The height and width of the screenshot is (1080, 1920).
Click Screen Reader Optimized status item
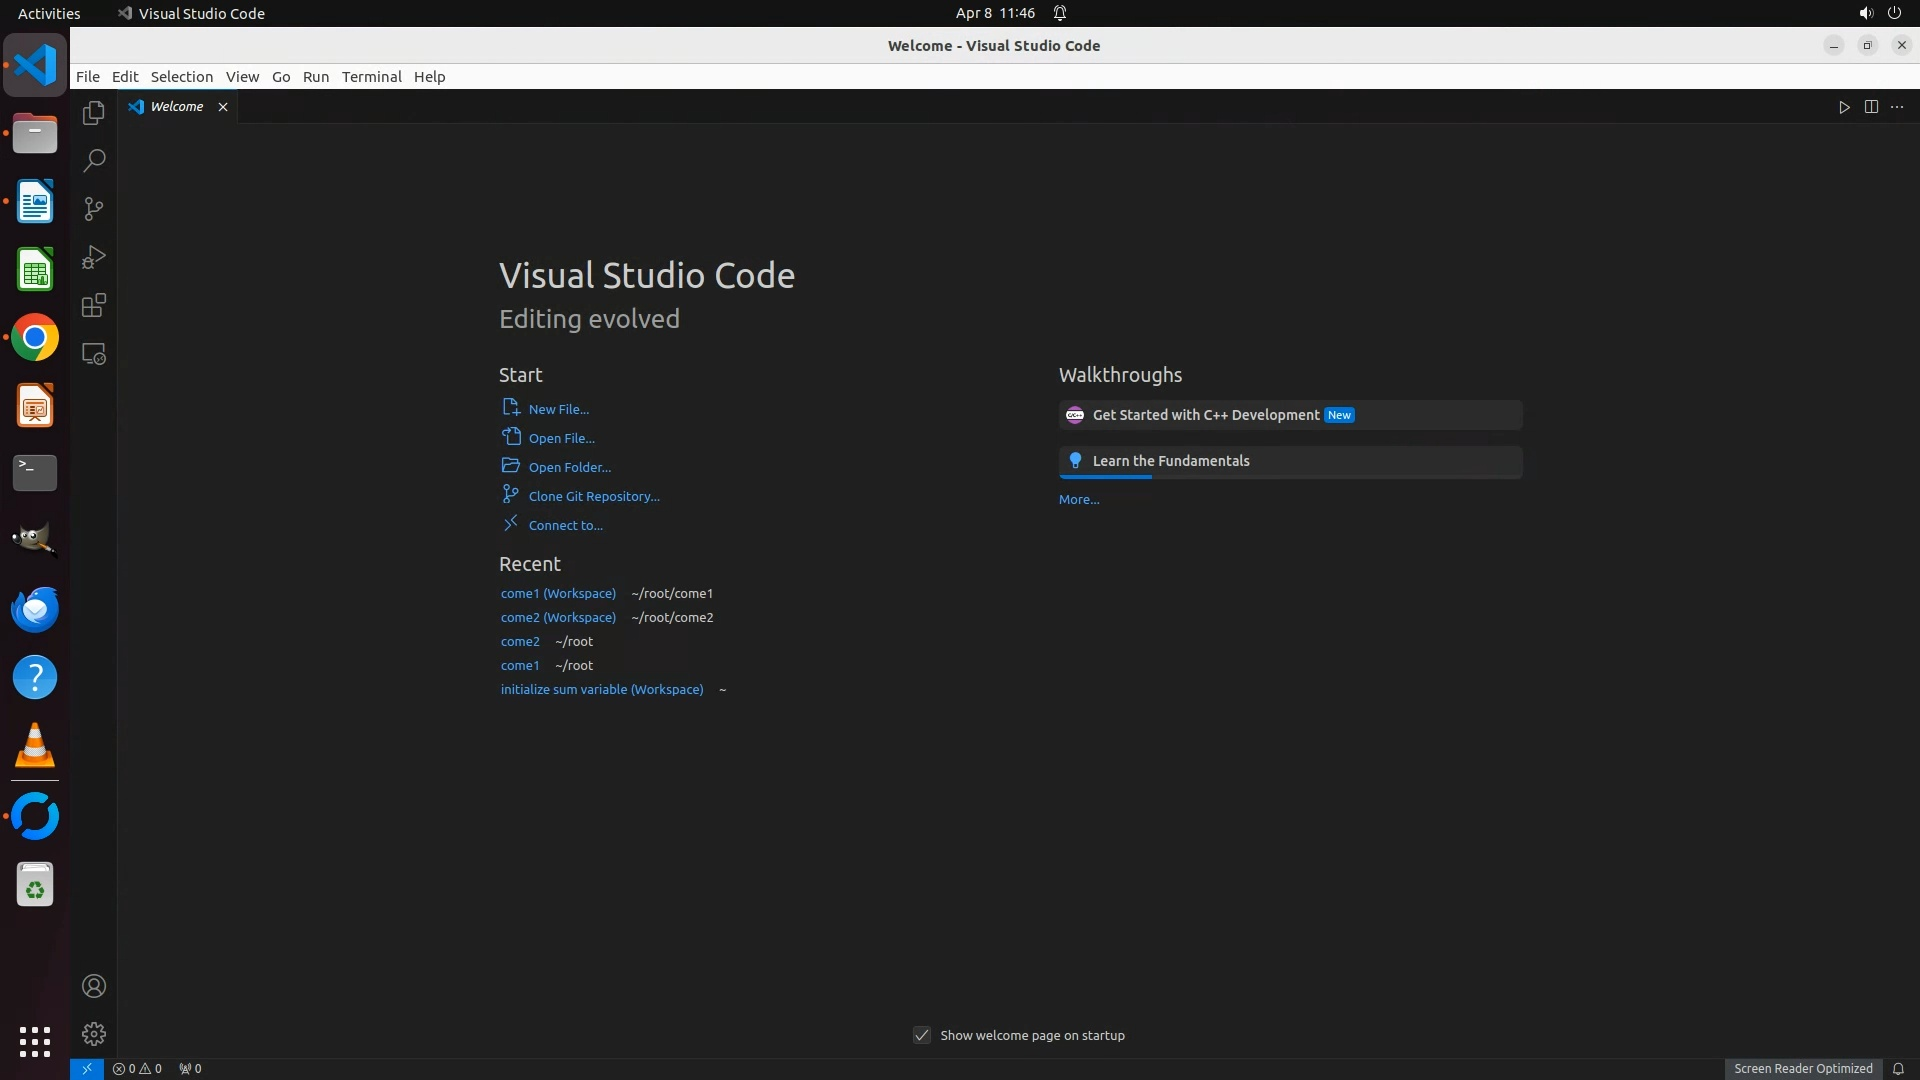pos(1803,1068)
